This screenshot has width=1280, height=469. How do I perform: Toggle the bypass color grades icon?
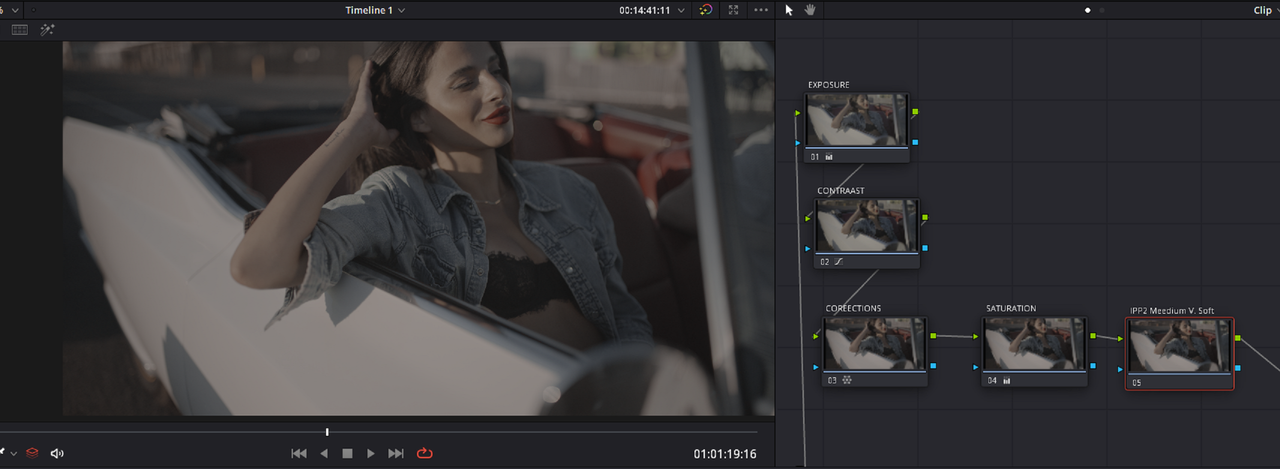point(706,10)
